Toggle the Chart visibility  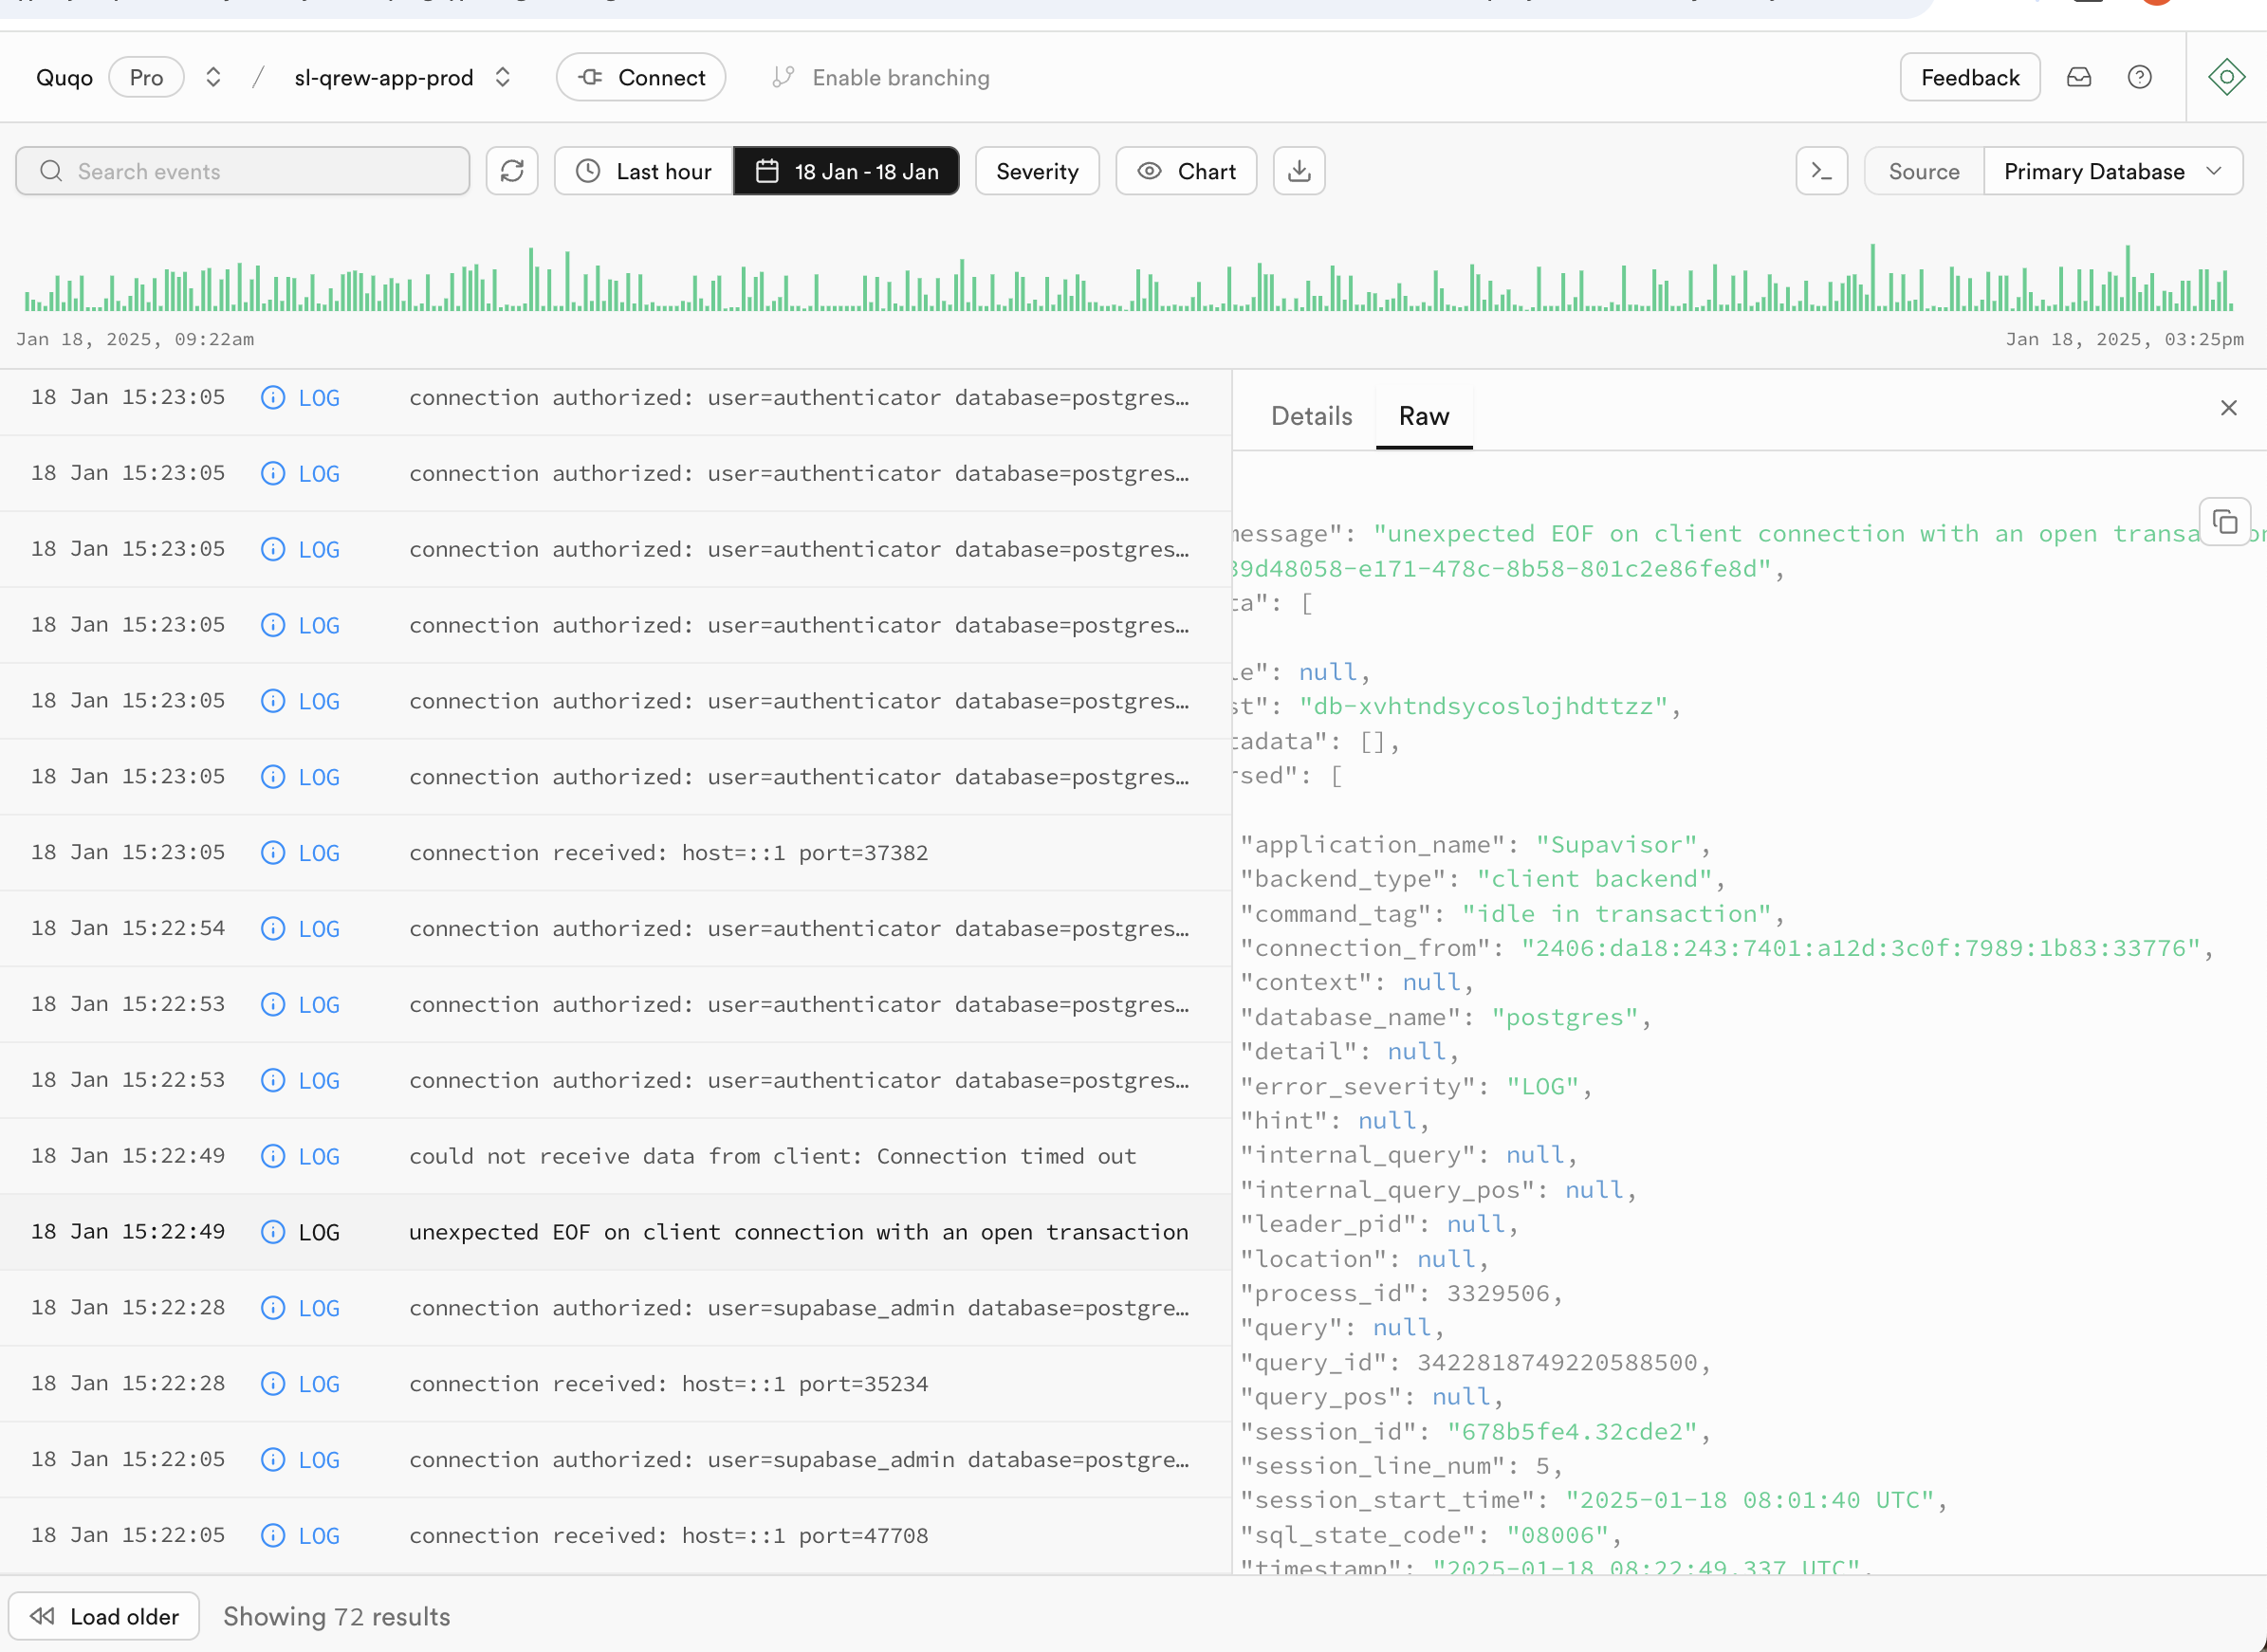coord(1186,171)
